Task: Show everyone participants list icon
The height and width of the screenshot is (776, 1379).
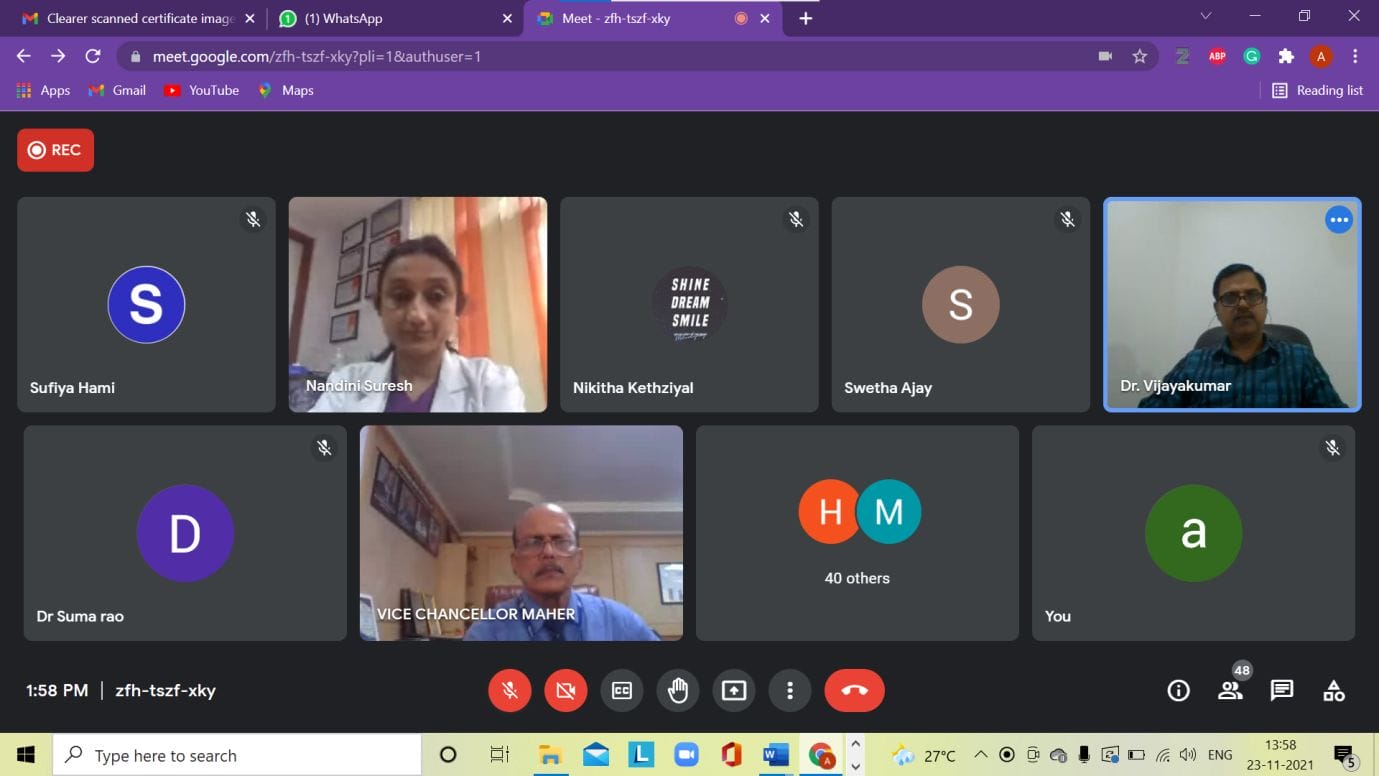Action: tap(1230, 690)
